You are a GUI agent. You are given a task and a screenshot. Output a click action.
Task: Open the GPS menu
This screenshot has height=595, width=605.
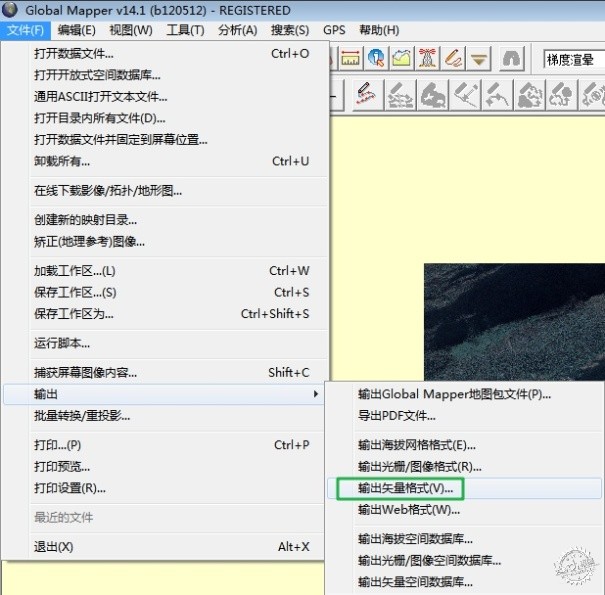(334, 30)
